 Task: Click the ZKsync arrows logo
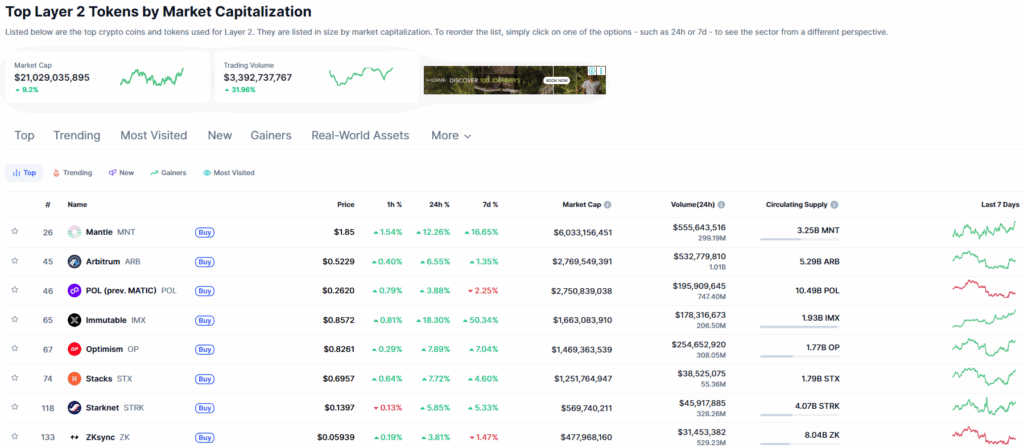point(74,437)
